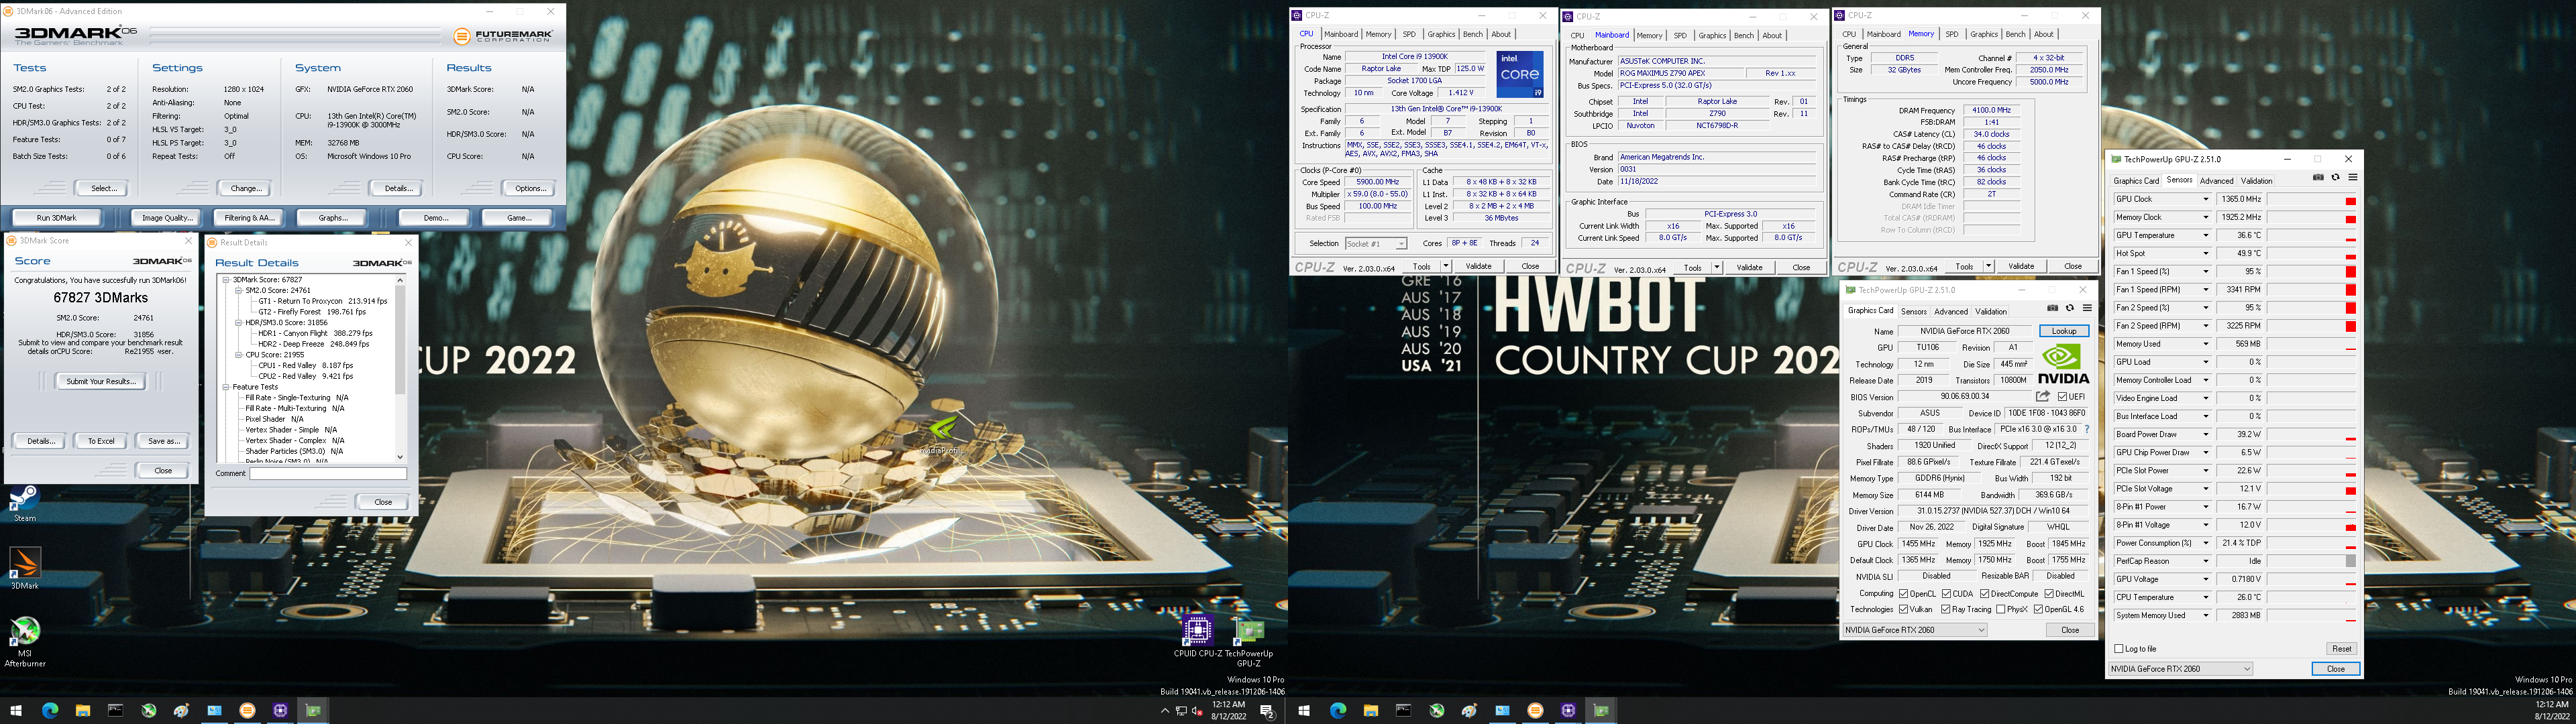Screen dimensions: 2576x724
Task: Toggle the Vulkan checkbox
Action: (x=1904, y=609)
